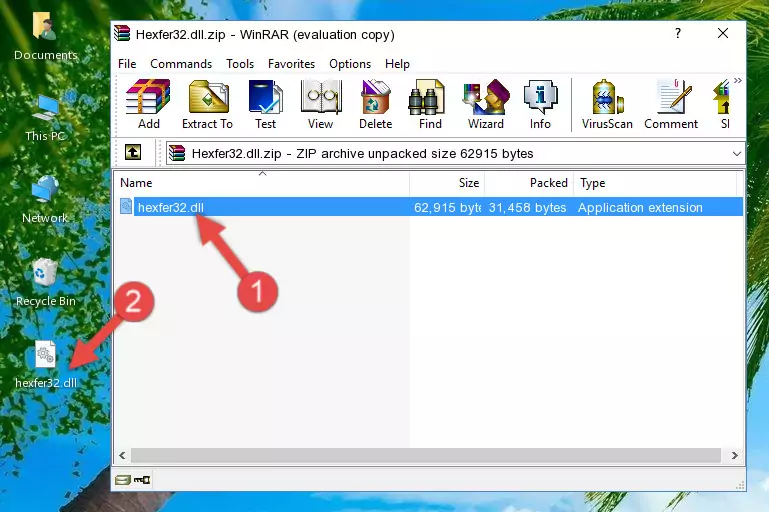Click the password key icon in status bar

[142, 480]
